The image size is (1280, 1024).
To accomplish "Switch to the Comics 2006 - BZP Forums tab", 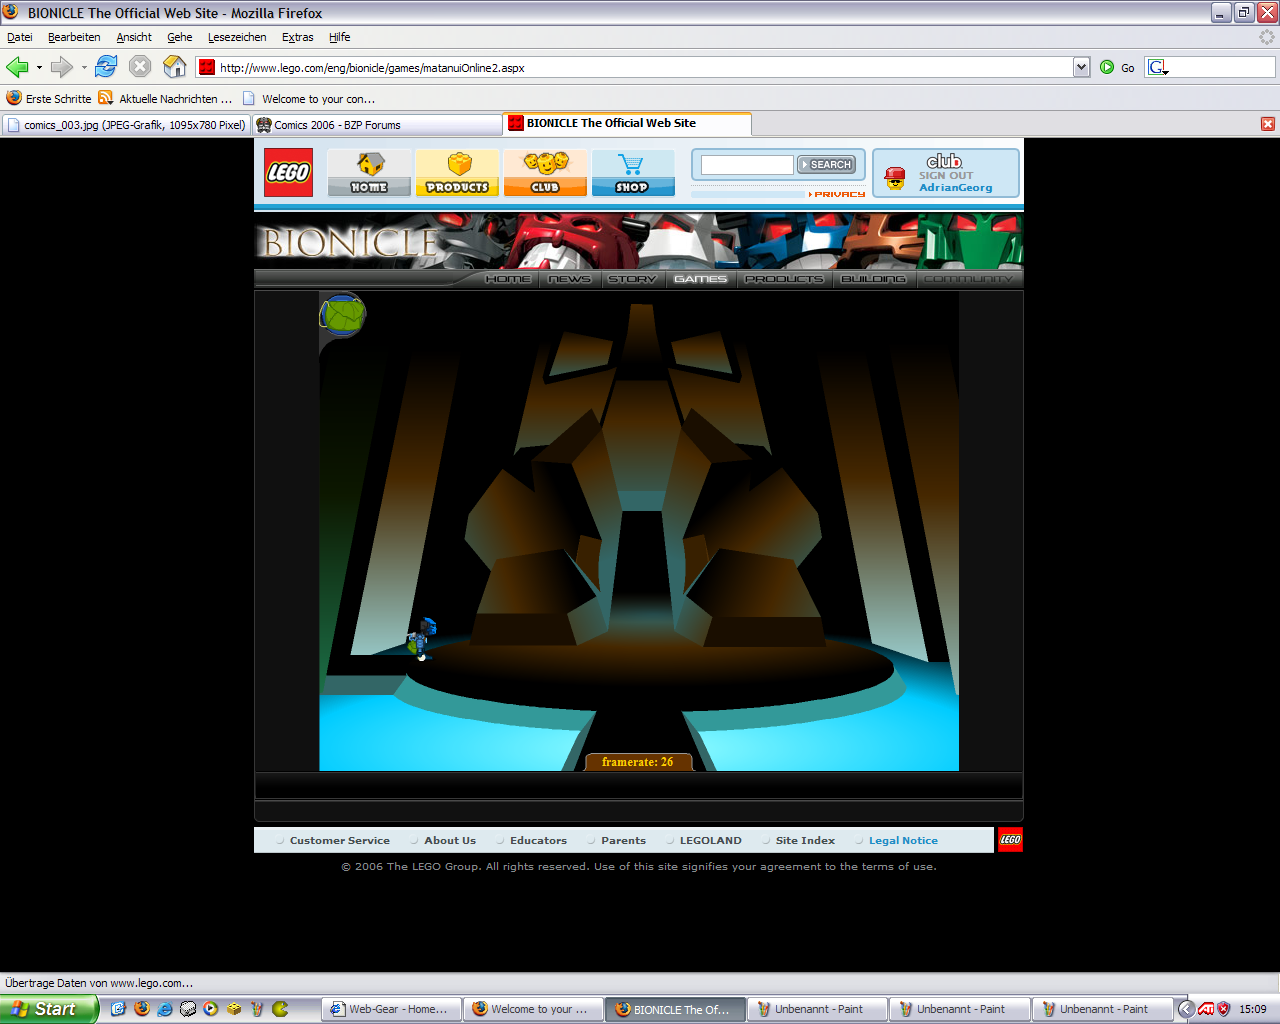I will point(376,125).
